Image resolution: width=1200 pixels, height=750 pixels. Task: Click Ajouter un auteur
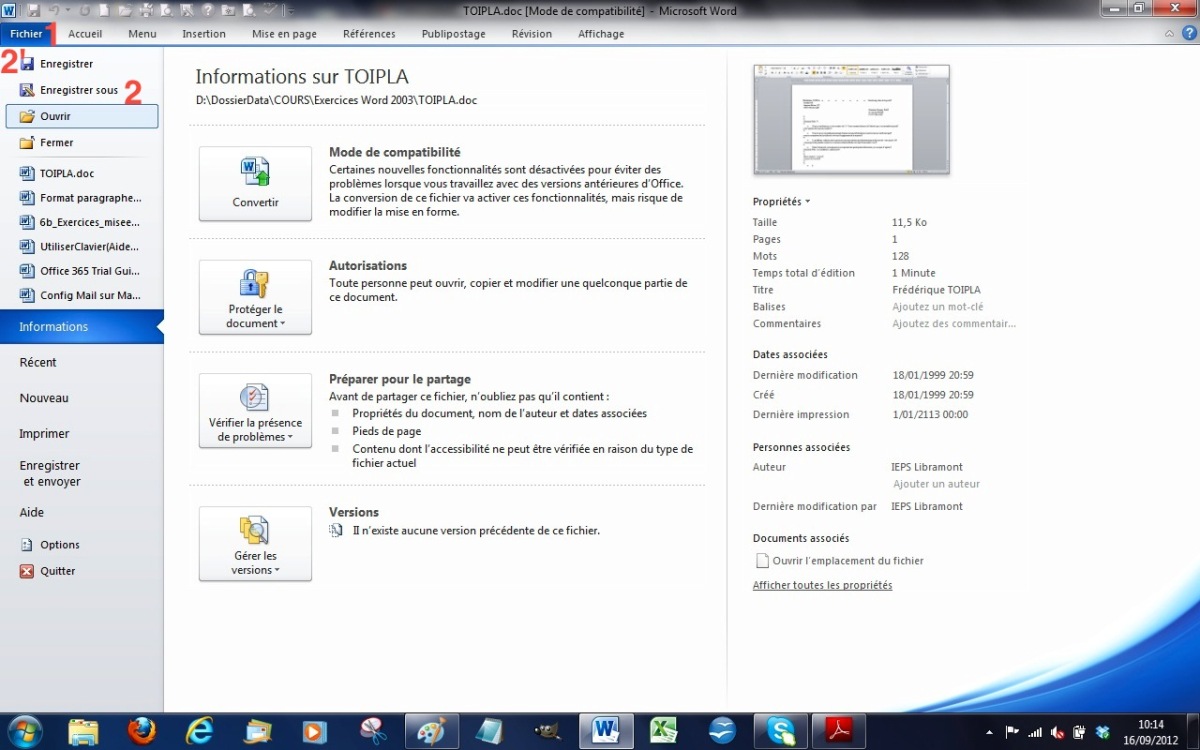point(936,484)
